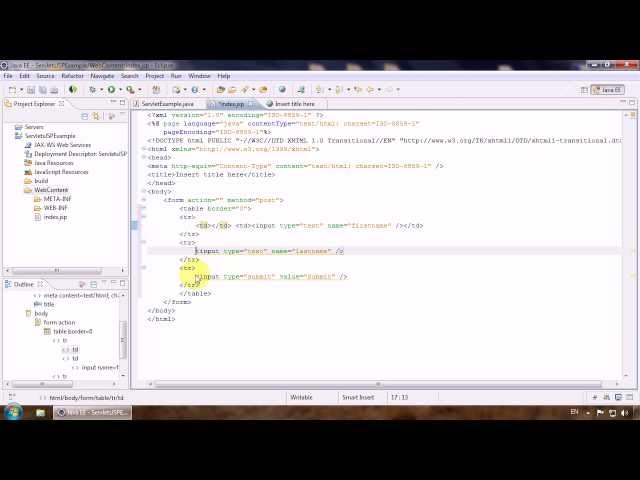Image resolution: width=640 pixels, height=480 pixels.
Task: Open the Window menu
Action: [x=199, y=76]
